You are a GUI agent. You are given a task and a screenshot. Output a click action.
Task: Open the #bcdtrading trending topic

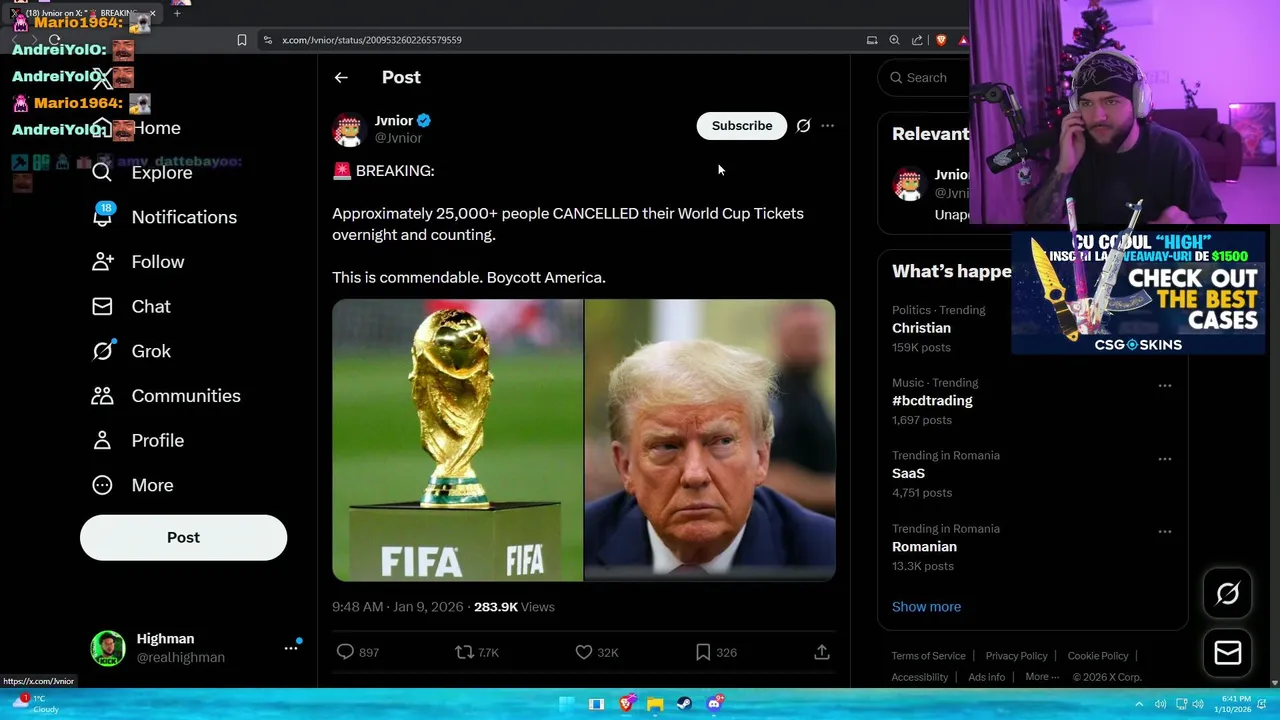pyautogui.click(x=932, y=401)
